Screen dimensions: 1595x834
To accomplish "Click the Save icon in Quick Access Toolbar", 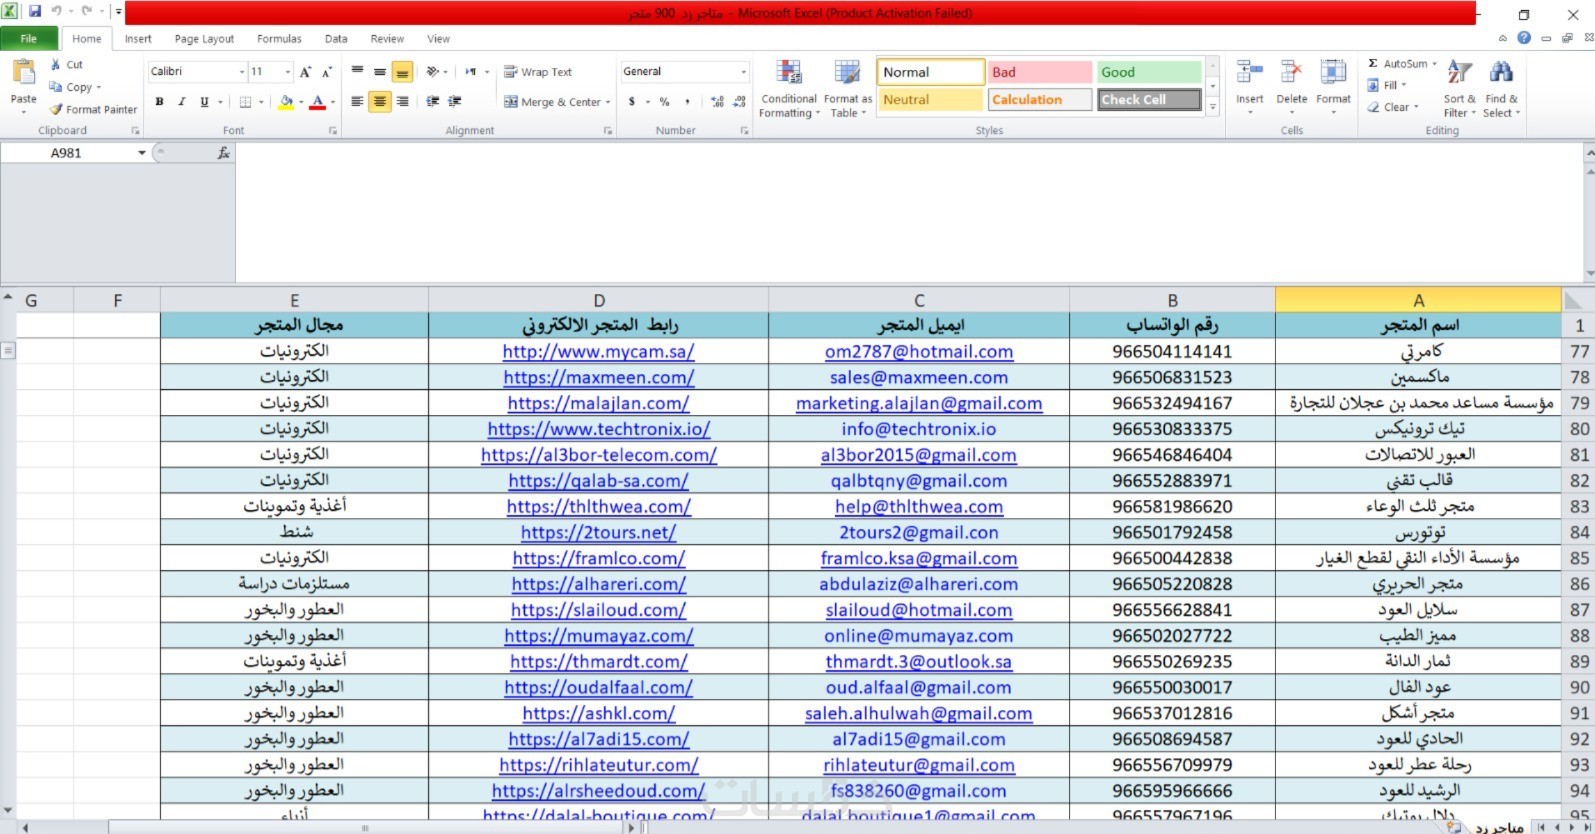I will (35, 12).
